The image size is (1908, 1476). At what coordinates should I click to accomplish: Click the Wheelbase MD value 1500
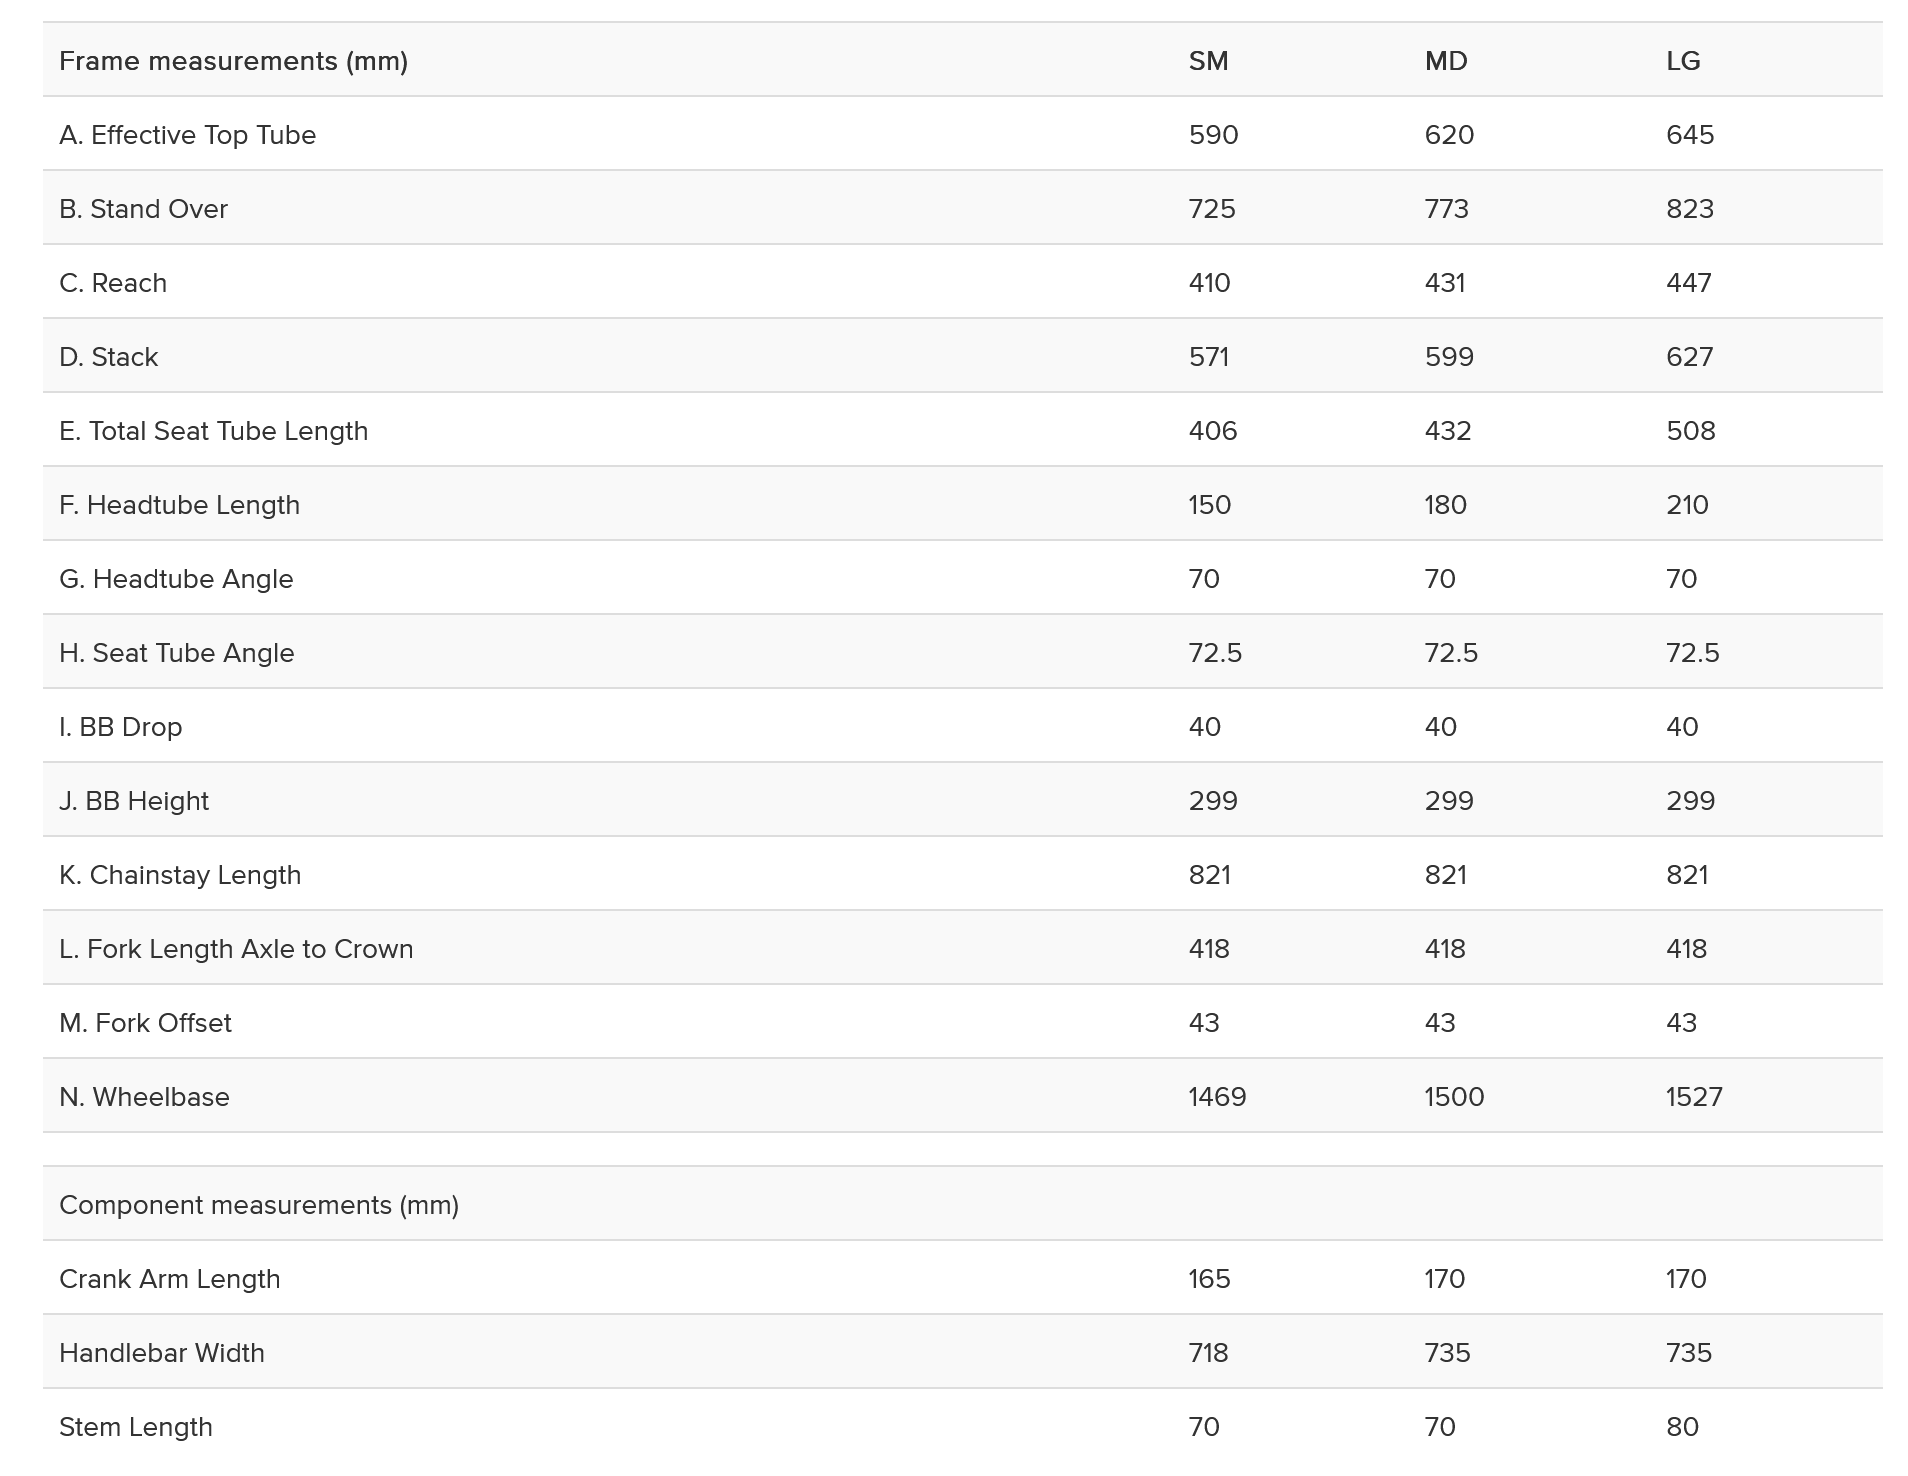click(1454, 1097)
